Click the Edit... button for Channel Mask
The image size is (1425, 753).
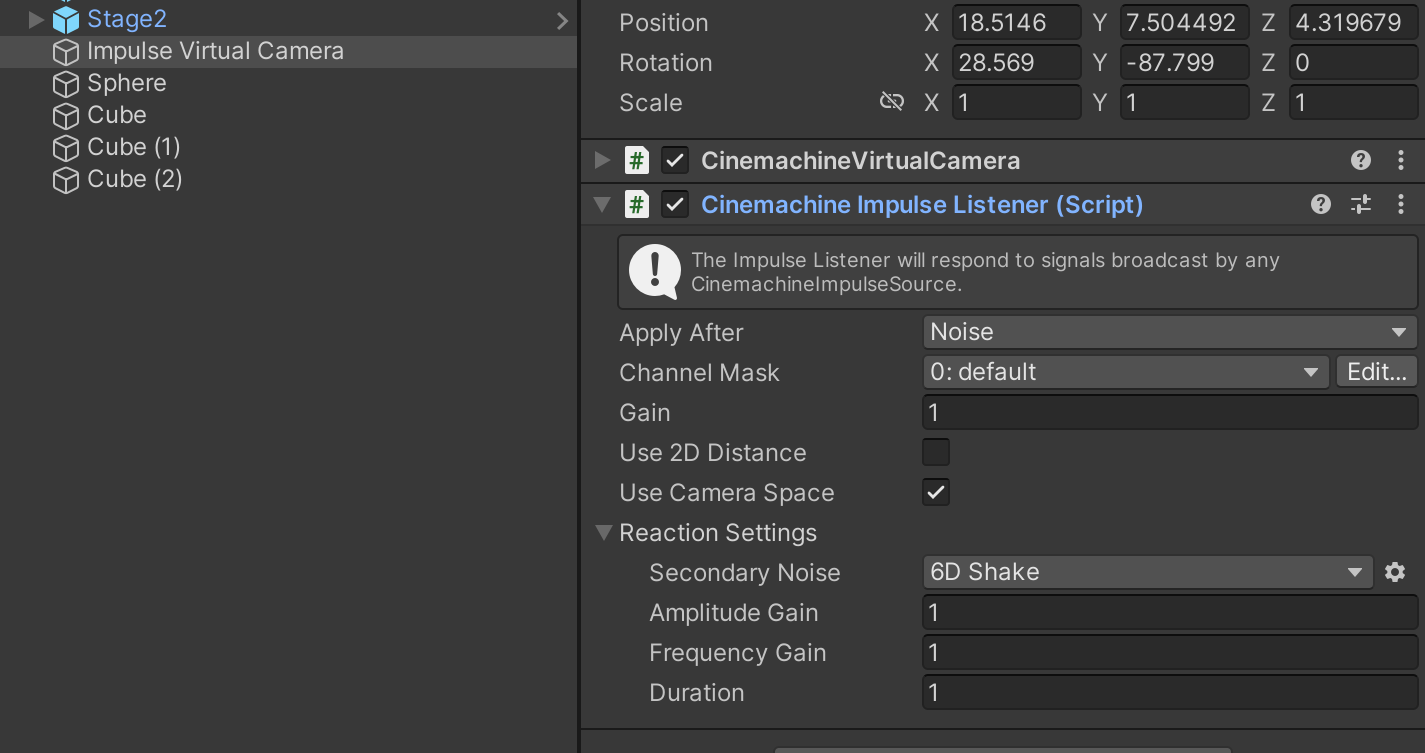click(x=1377, y=372)
